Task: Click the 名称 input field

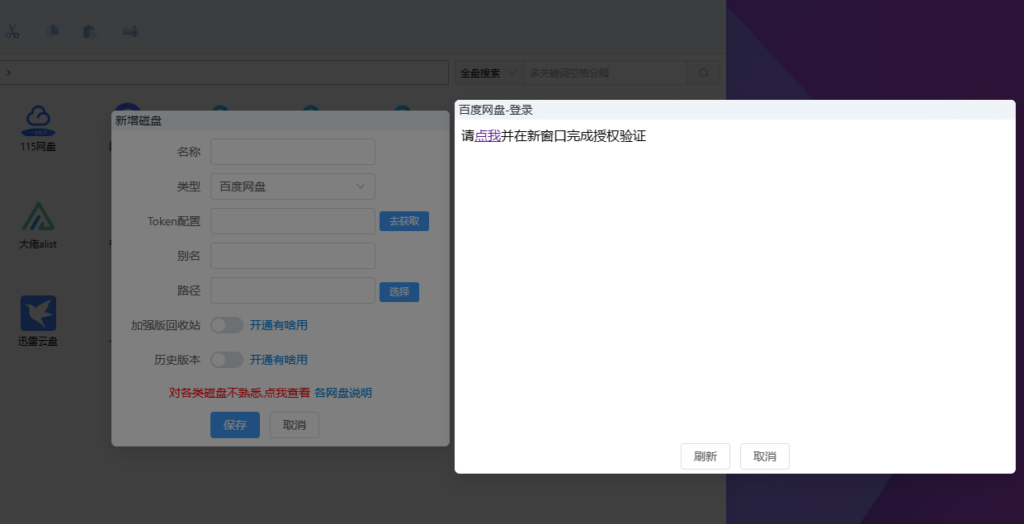Action: click(x=293, y=152)
